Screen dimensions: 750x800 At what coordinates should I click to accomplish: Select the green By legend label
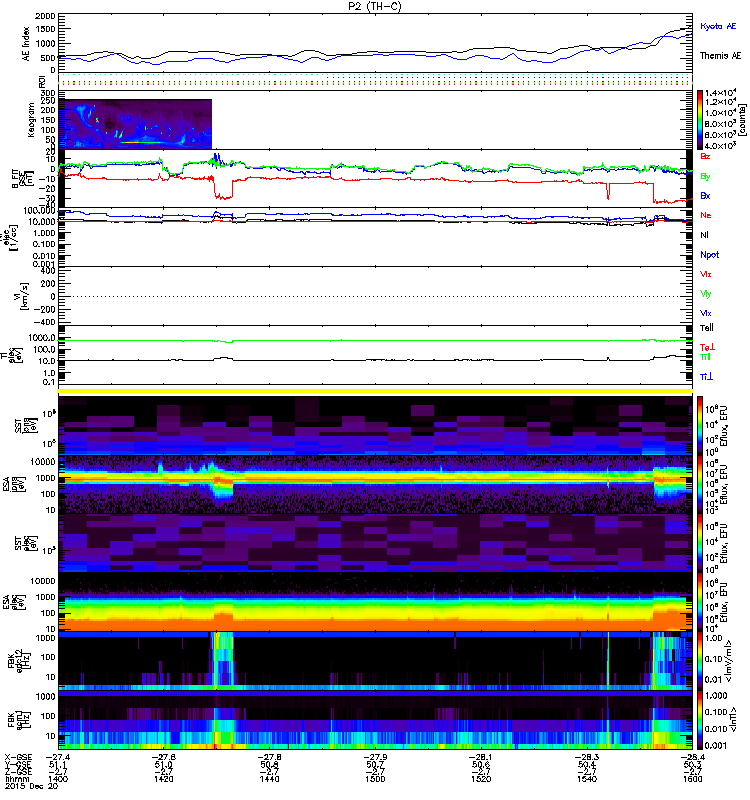[706, 176]
